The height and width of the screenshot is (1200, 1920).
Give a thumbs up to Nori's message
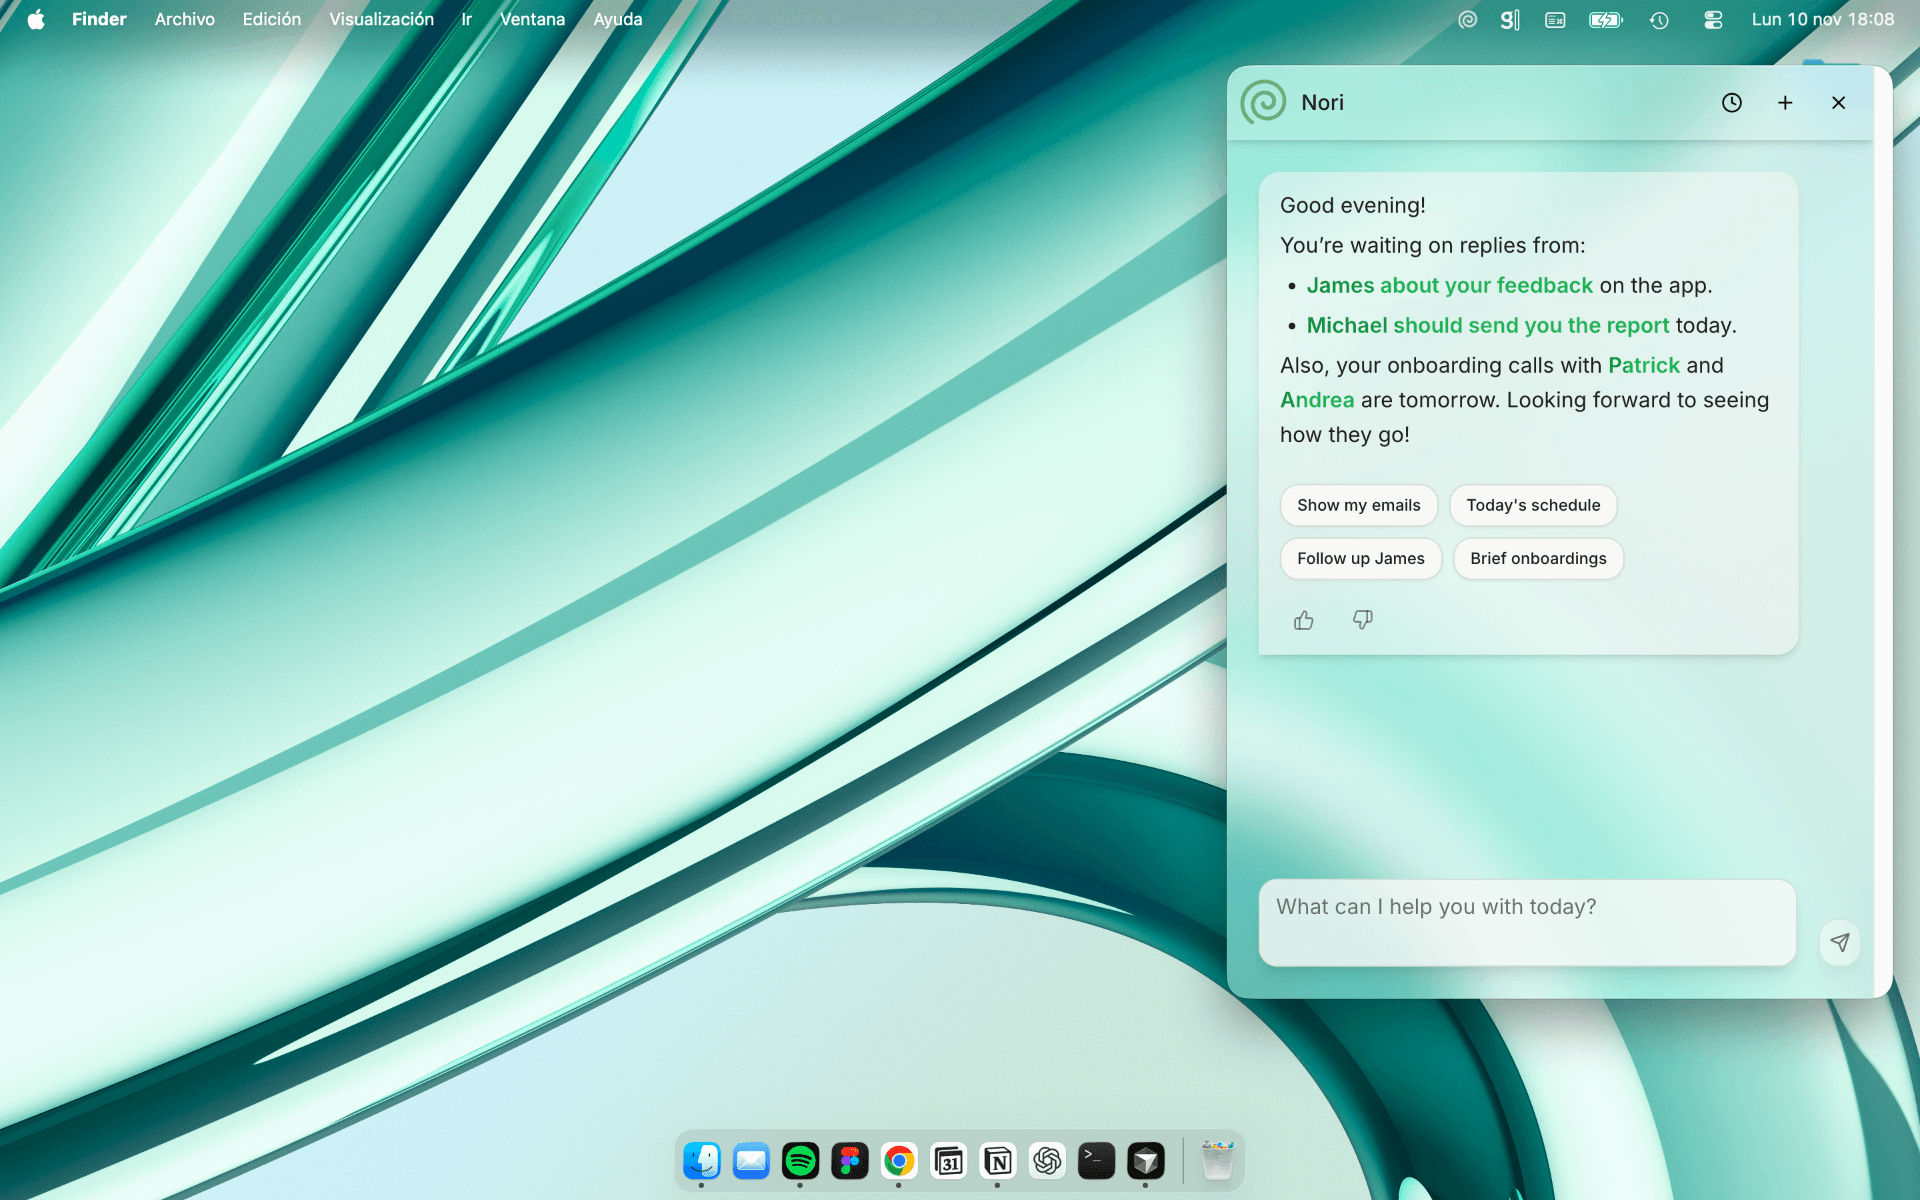pyautogui.click(x=1303, y=620)
